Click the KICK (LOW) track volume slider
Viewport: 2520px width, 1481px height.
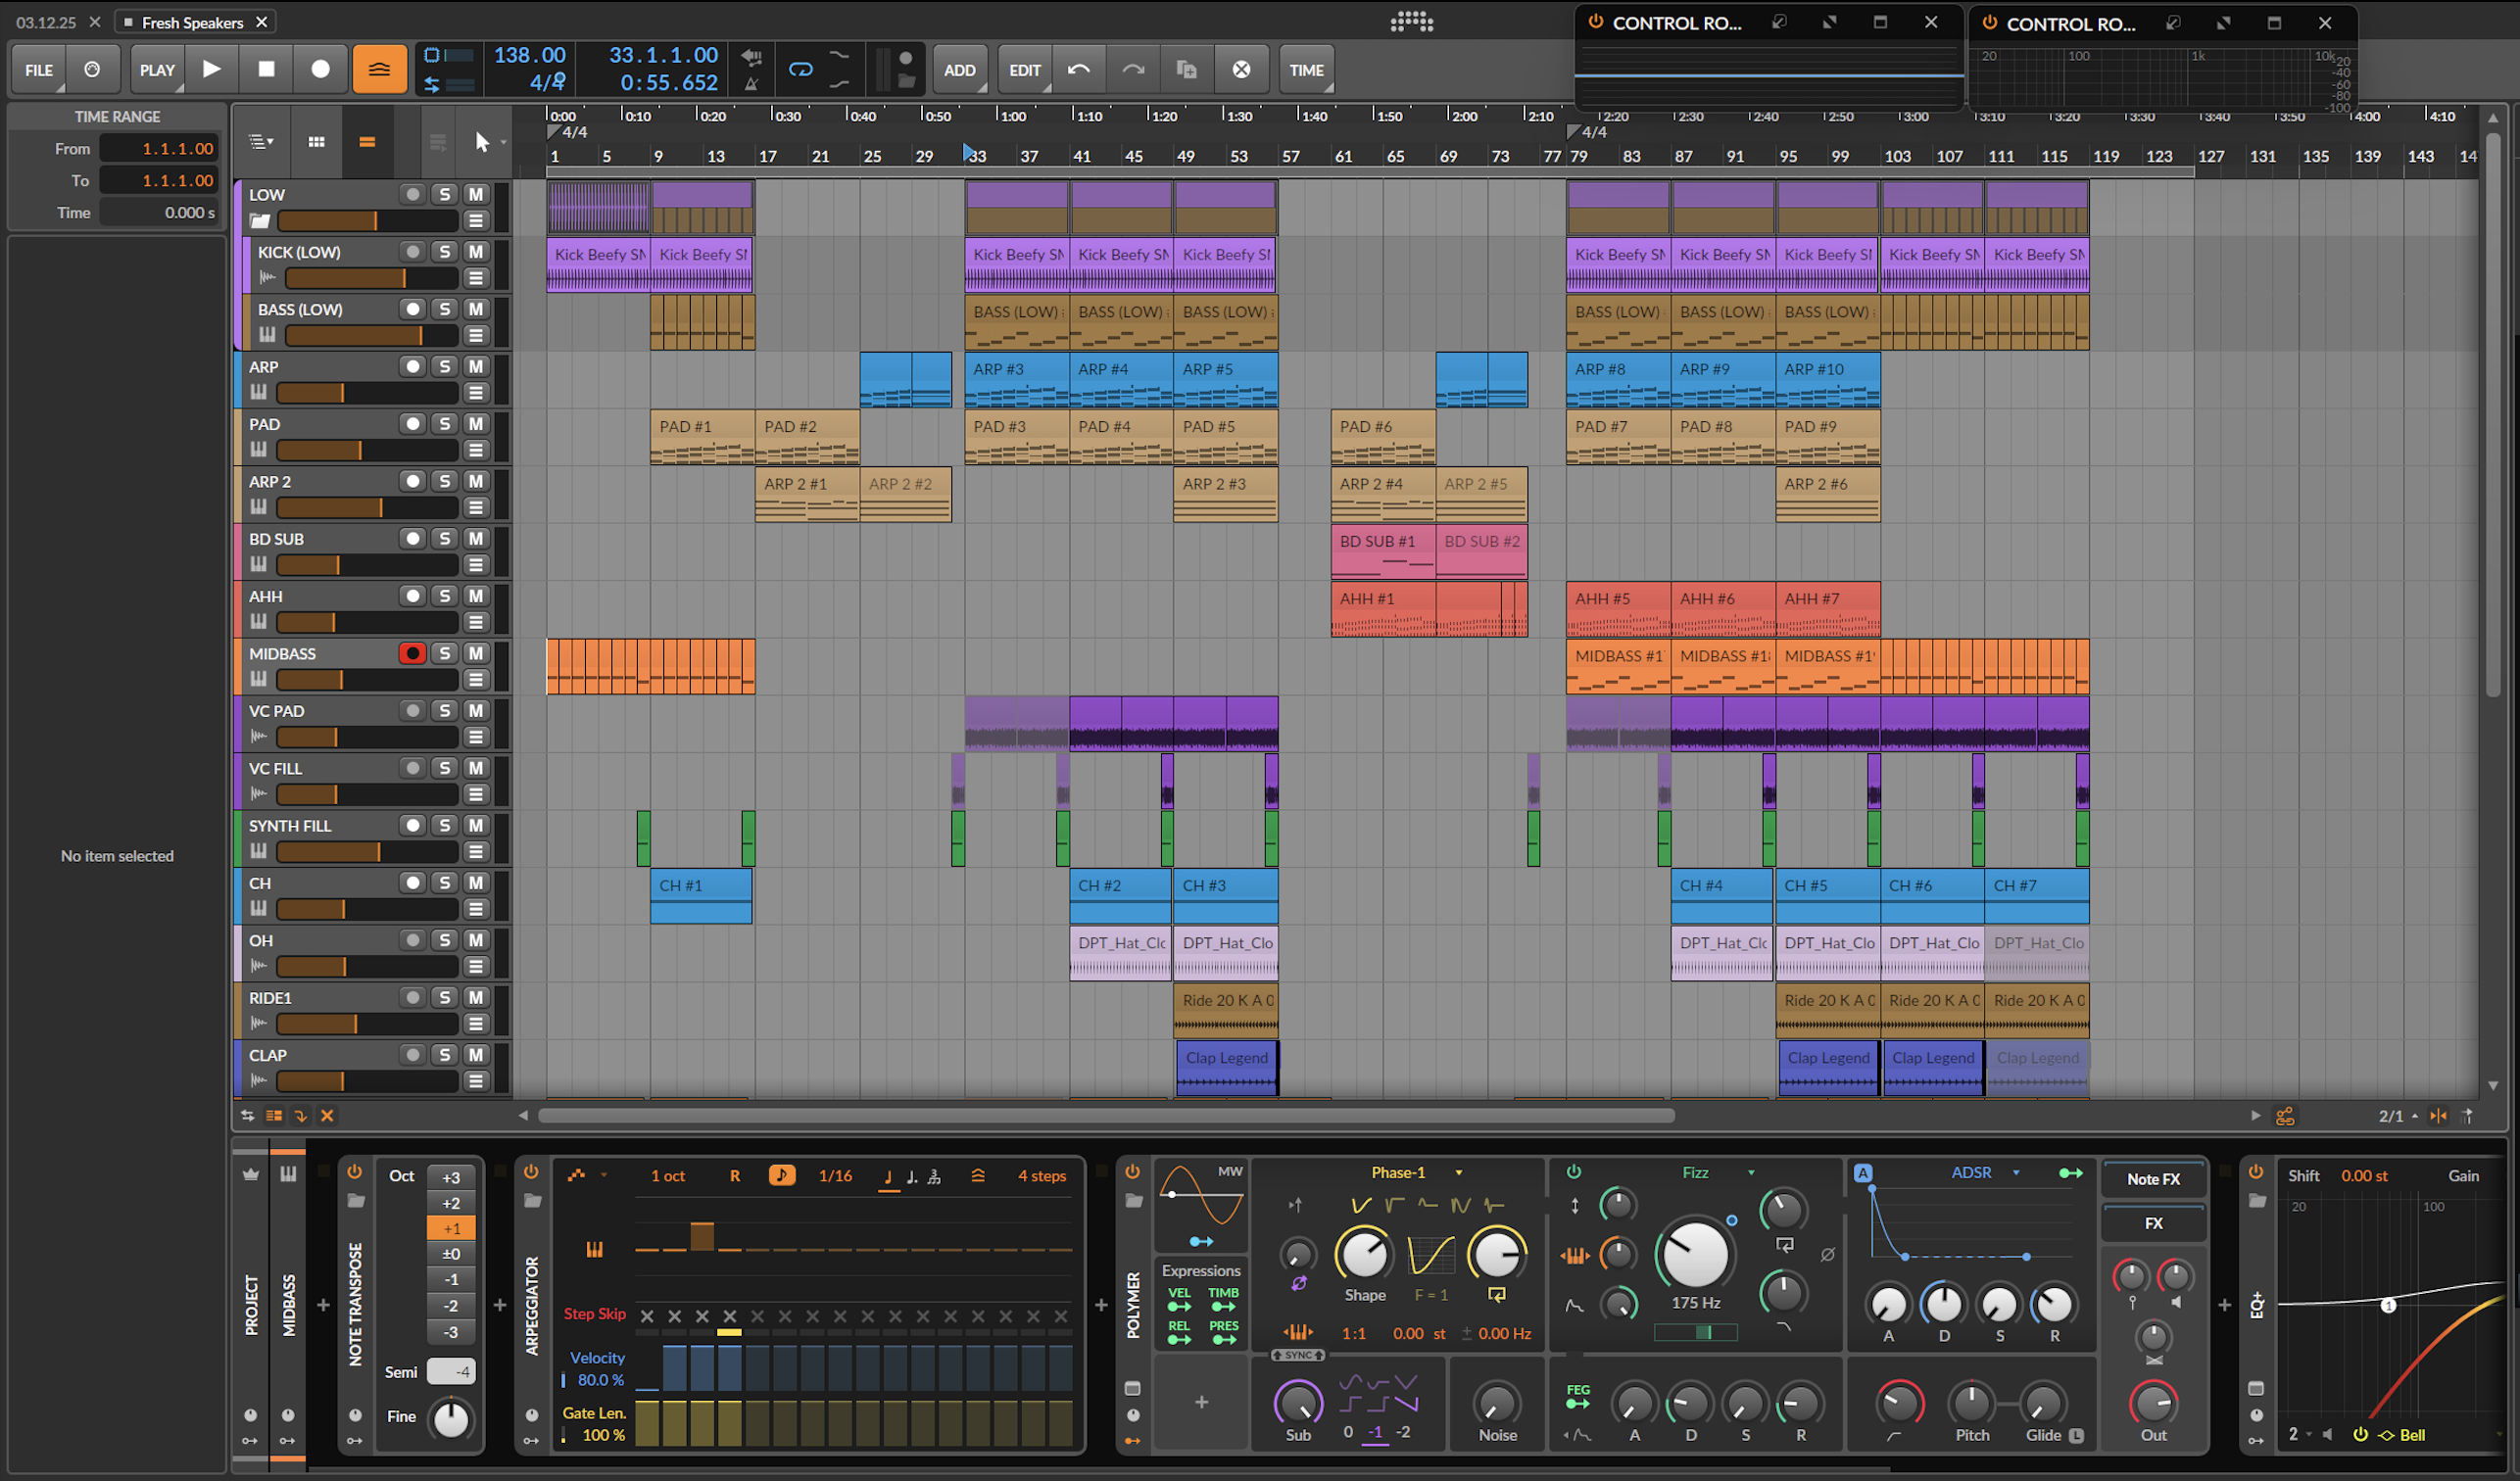point(370,278)
